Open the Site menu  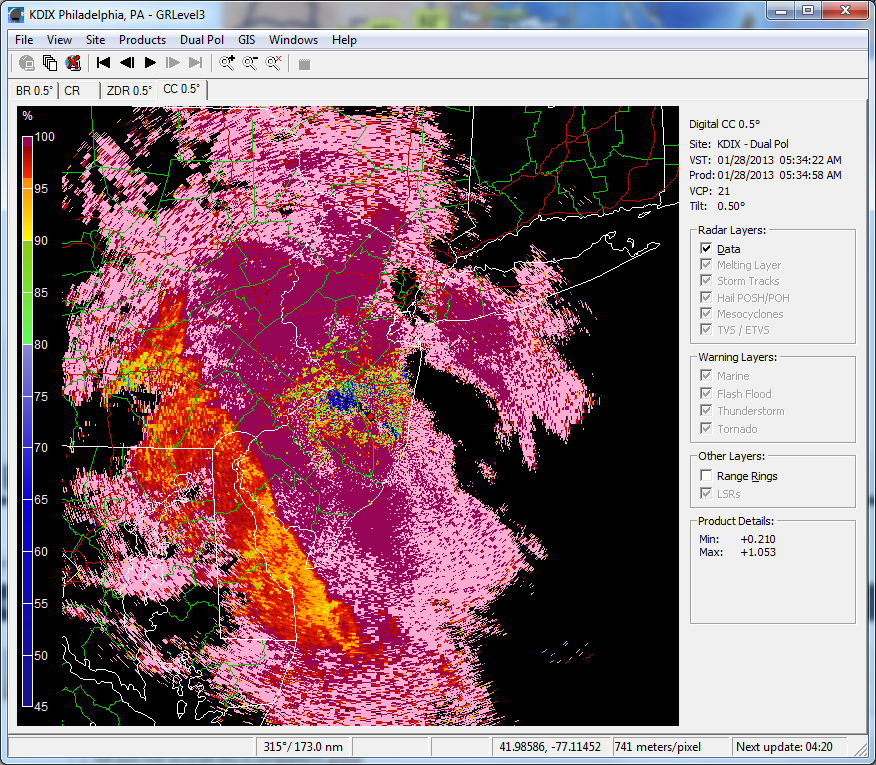pyautogui.click(x=96, y=40)
